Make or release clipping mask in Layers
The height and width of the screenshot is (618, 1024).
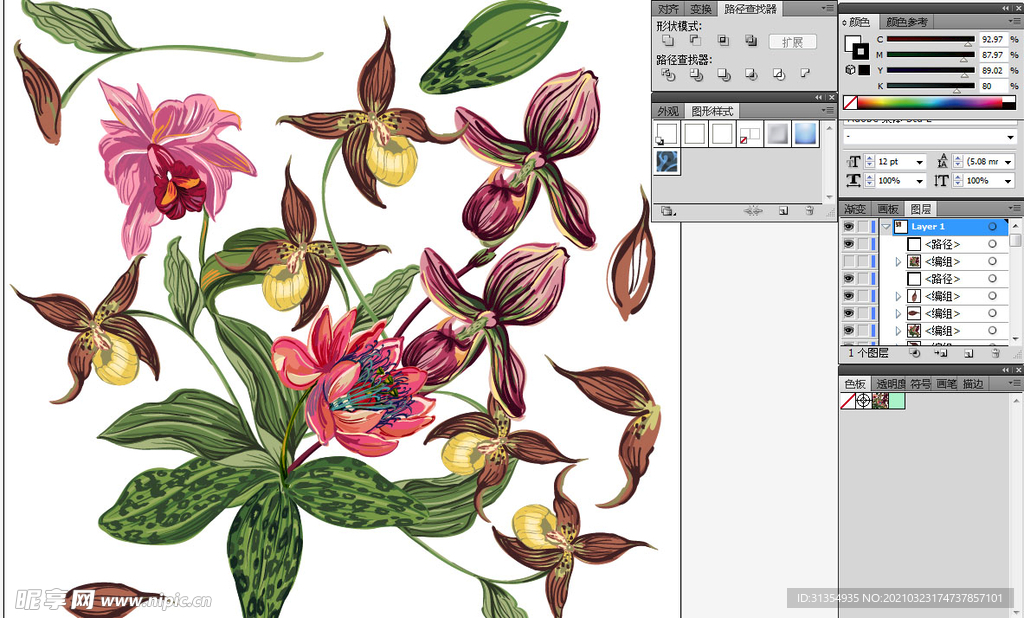coord(914,353)
